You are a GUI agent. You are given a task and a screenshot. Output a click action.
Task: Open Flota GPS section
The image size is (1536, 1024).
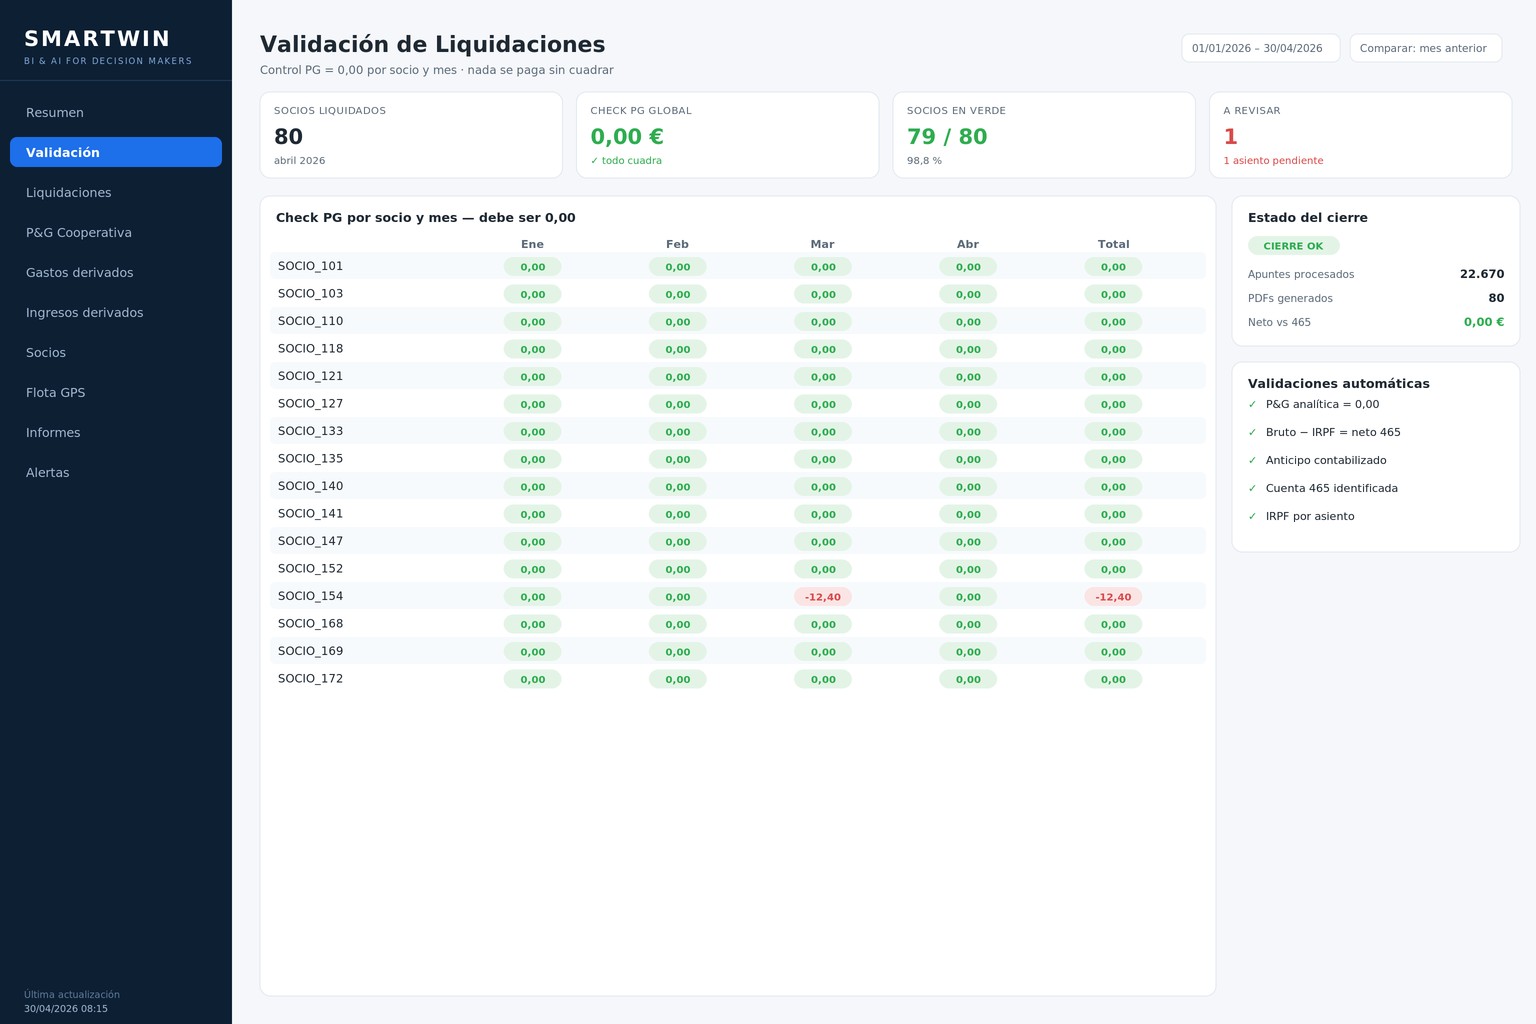click(x=116, y=392)
